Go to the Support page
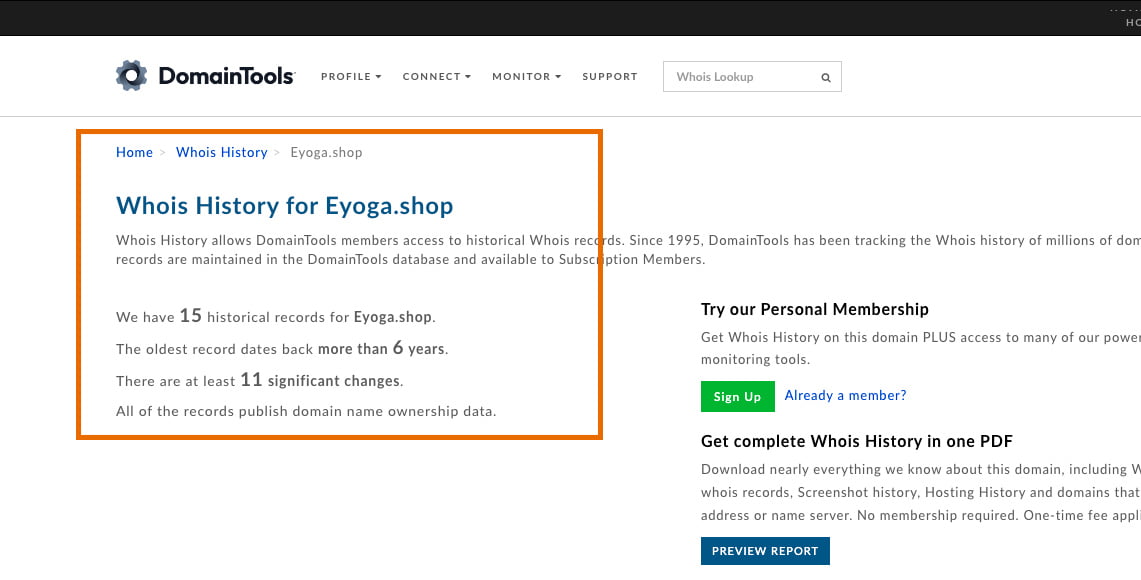Image resolution: width=1141 pixels, height=580 pixels. click(x=610, y=76)
